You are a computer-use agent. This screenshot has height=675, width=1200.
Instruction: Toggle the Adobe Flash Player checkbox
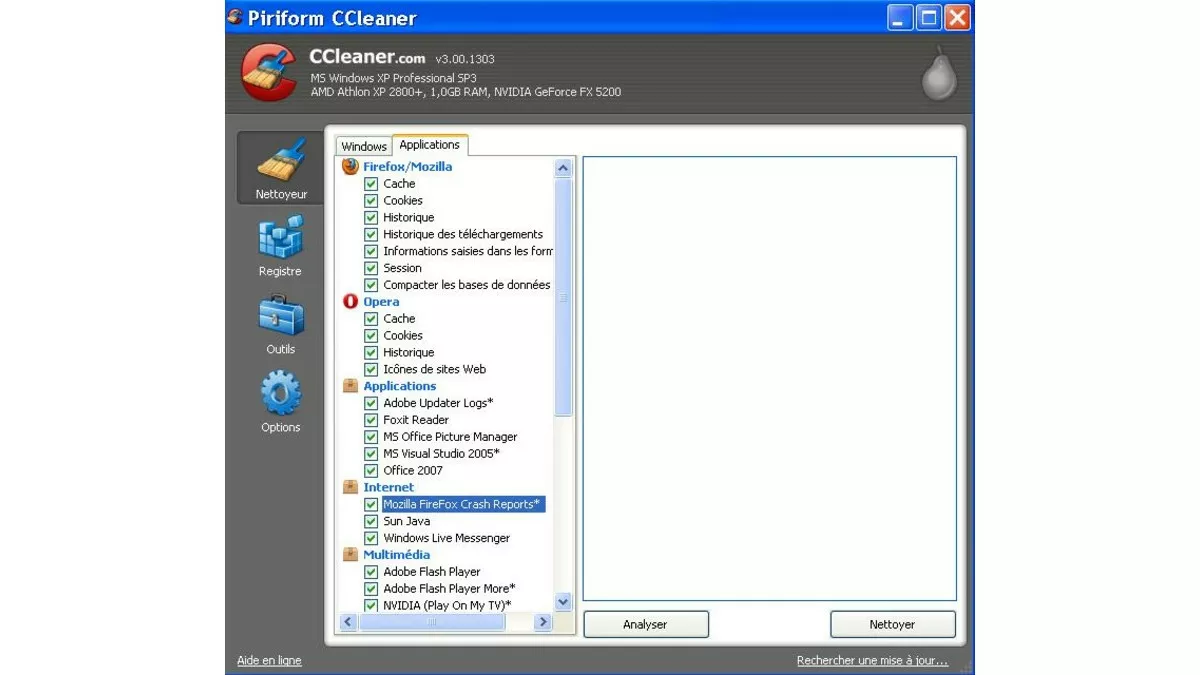click(x=371, y=571)
